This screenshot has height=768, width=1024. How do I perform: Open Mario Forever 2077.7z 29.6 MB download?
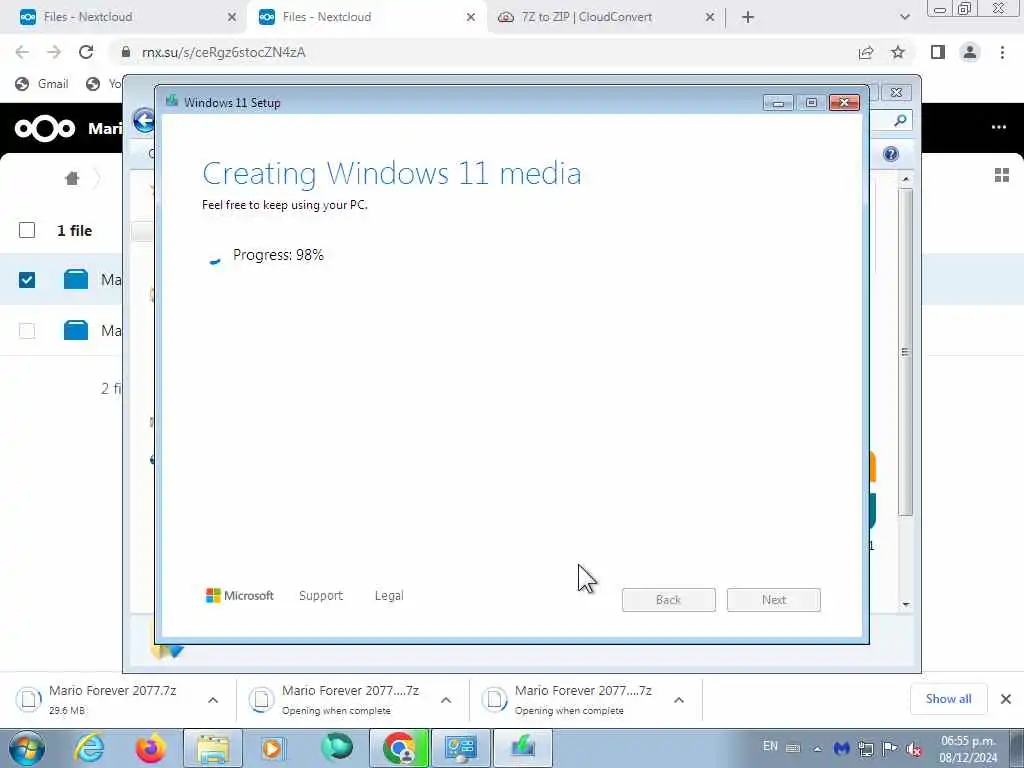[x=111, y=699]
